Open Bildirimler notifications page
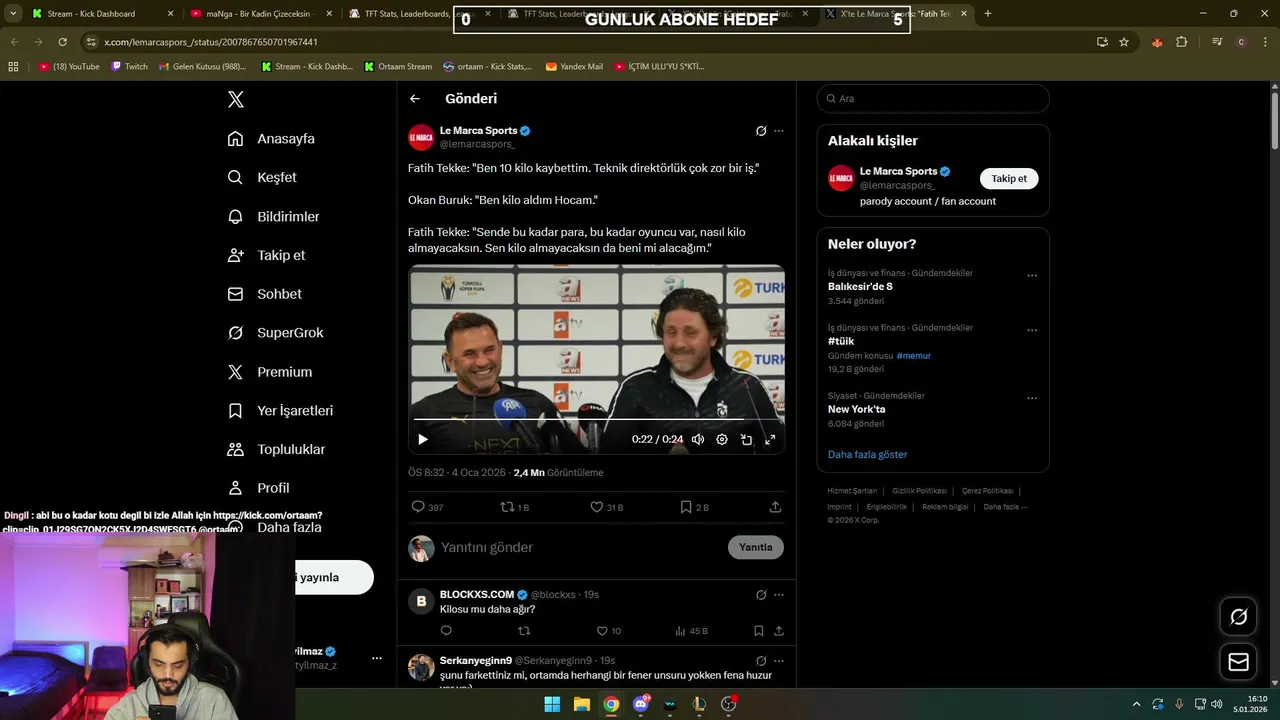 click(x=273, y=216)
